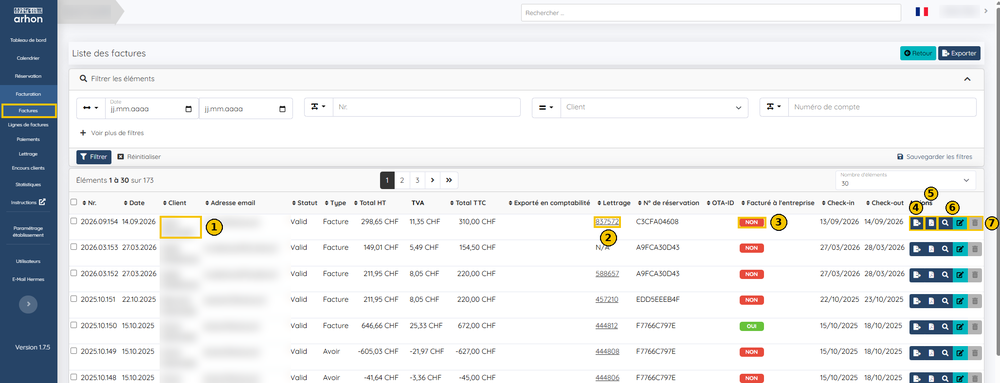Open the PDF of invoice 2025.10.151

click(x=930, y=301)
